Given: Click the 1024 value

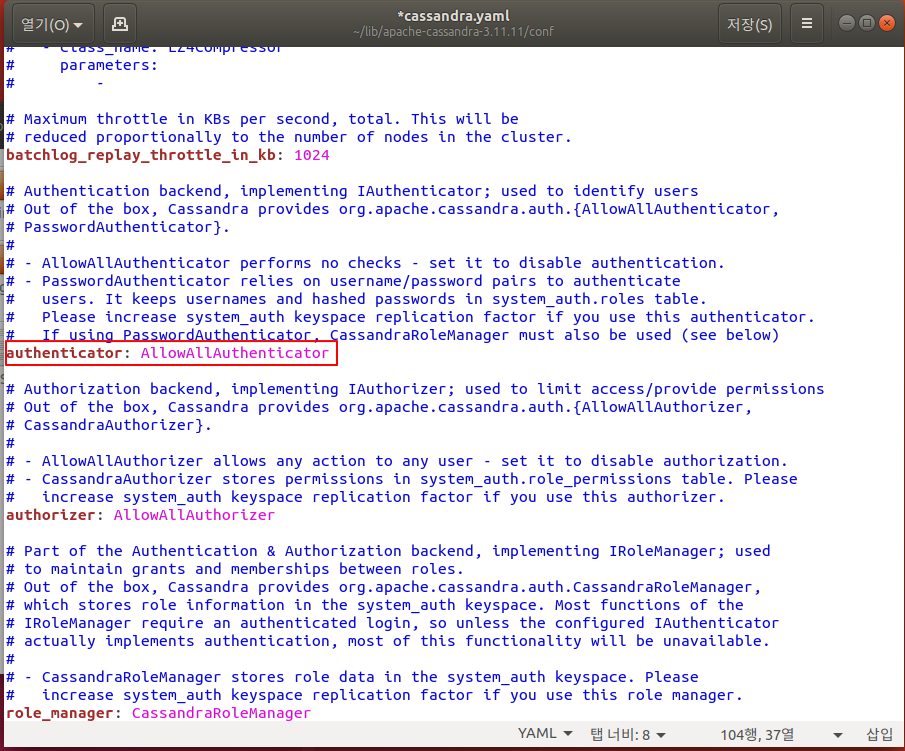Looking at the screenshot, I should point(312,155).
